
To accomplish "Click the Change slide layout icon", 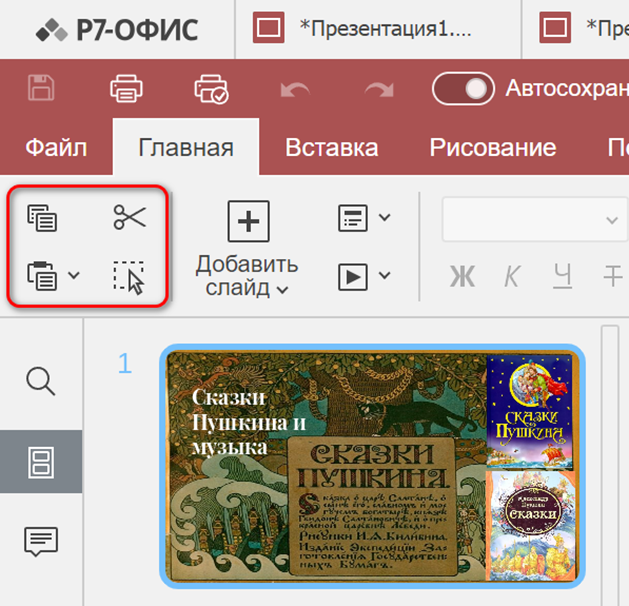I will click(x=353, y=218).
